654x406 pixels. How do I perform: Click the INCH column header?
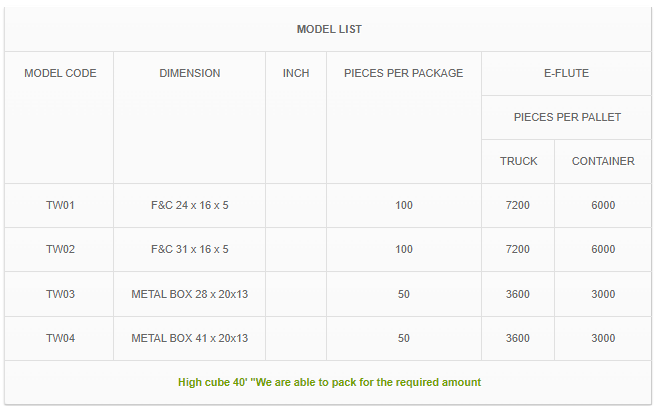(x=296, y=73)
